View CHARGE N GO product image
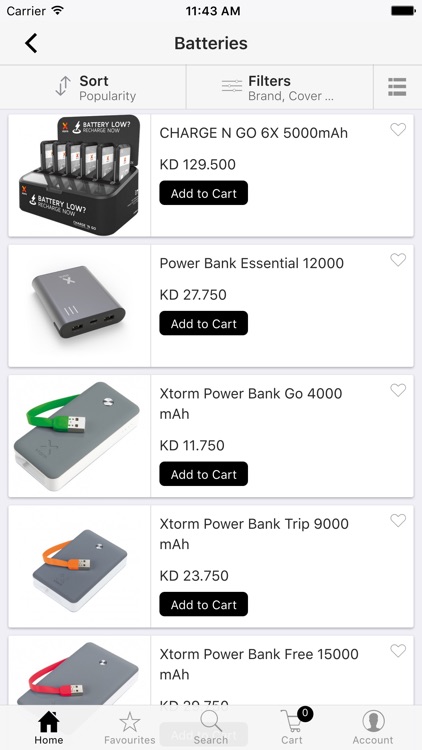This screenshot has width=422, height=750. pos(79,175)
